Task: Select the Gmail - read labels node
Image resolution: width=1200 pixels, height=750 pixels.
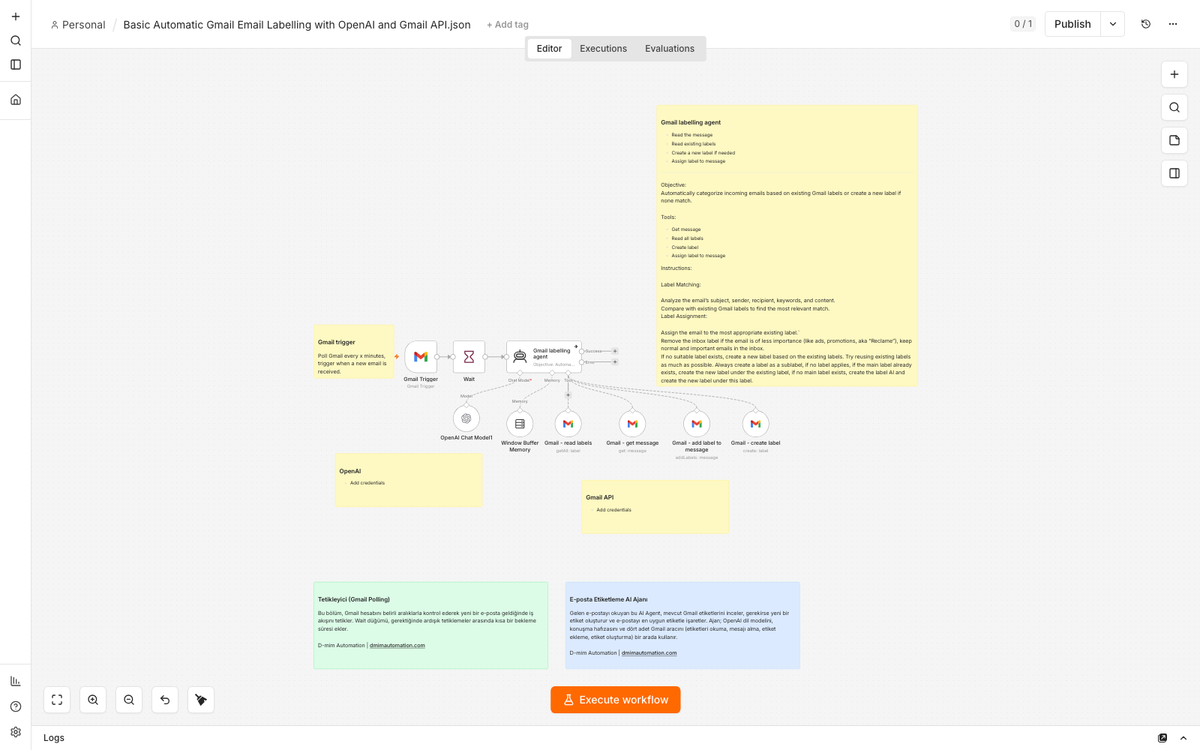Action: click(x=568, y=424)
